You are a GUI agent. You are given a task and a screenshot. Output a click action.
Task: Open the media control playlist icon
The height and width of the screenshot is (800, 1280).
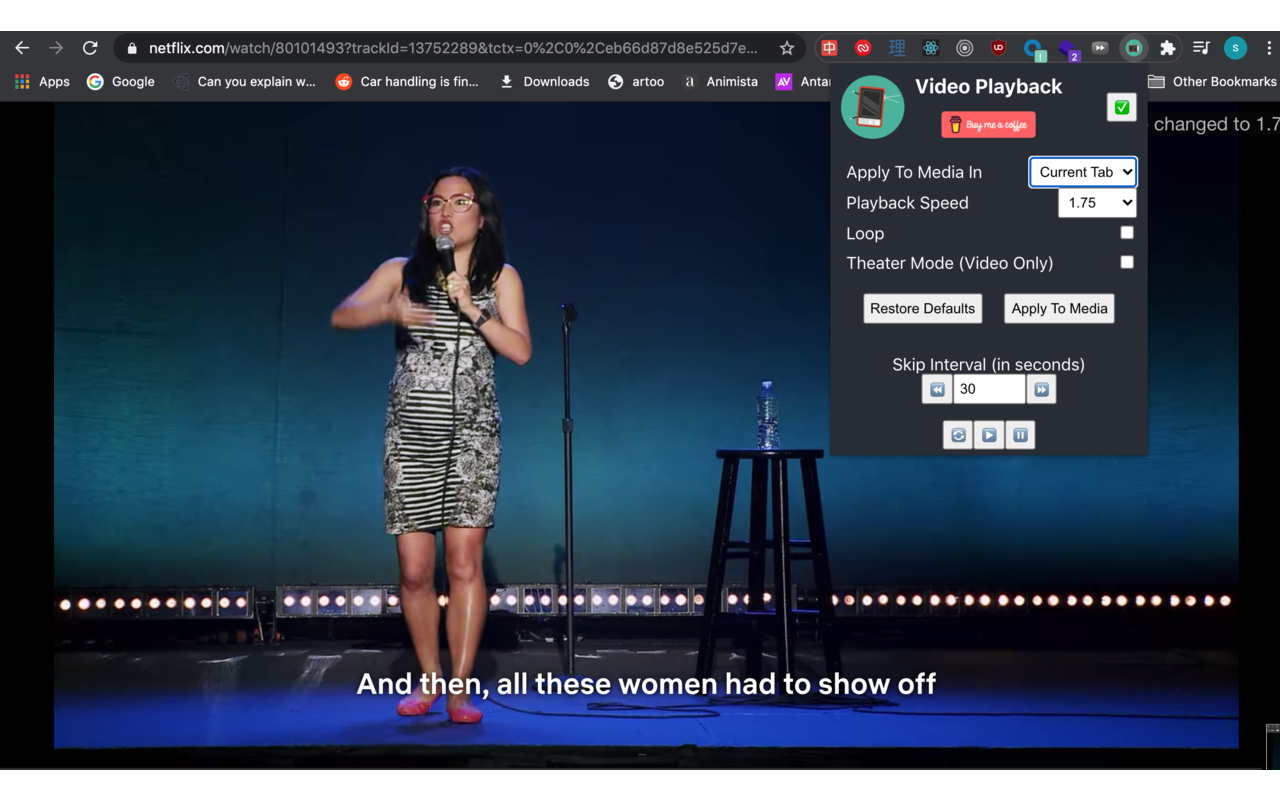click(1201, 48)
